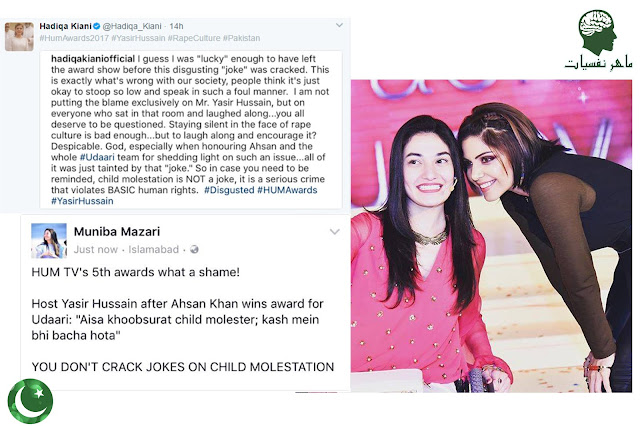
Task: Click the blue verified badge beside Hadiqa Kiani
Action: click(97, 26)
